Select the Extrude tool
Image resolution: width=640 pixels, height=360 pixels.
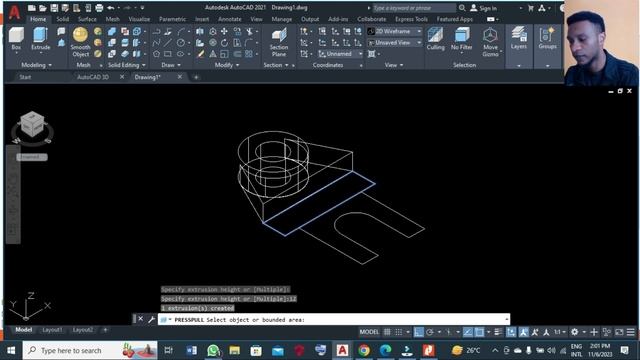40,39
